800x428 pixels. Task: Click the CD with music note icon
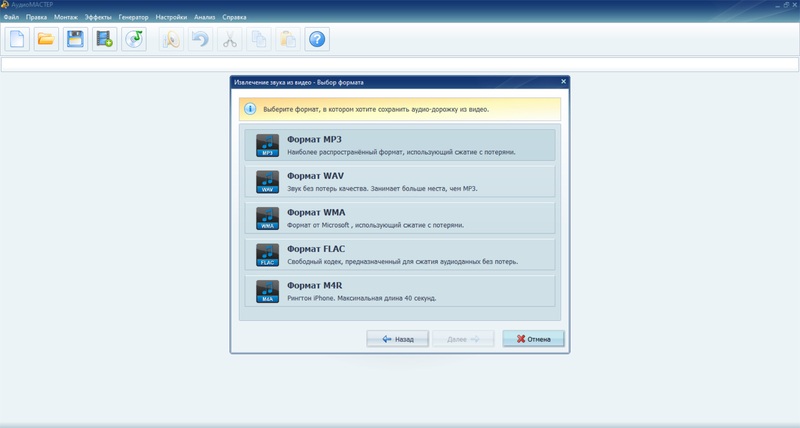(133, 39)
